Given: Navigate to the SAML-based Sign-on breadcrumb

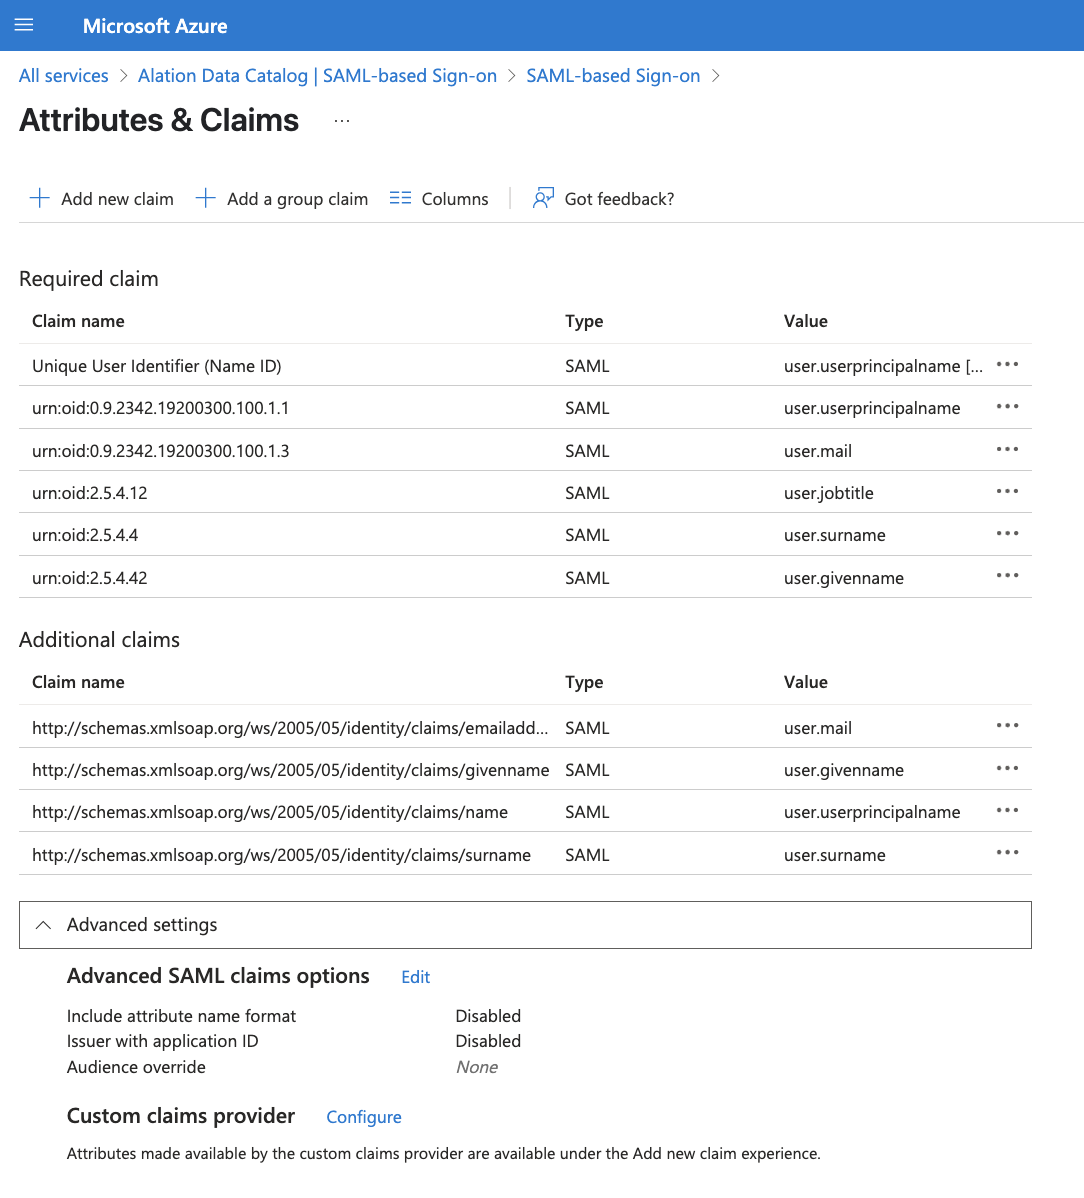Looking at the screenshot, I should click(x=613, y=76).
